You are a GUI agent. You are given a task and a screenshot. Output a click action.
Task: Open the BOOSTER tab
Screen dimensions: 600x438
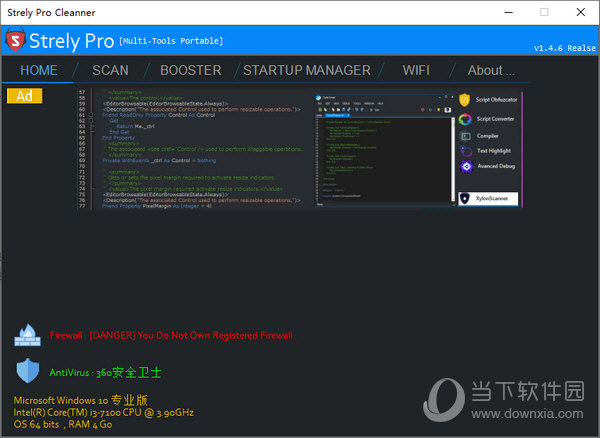[x=191, y=70]
